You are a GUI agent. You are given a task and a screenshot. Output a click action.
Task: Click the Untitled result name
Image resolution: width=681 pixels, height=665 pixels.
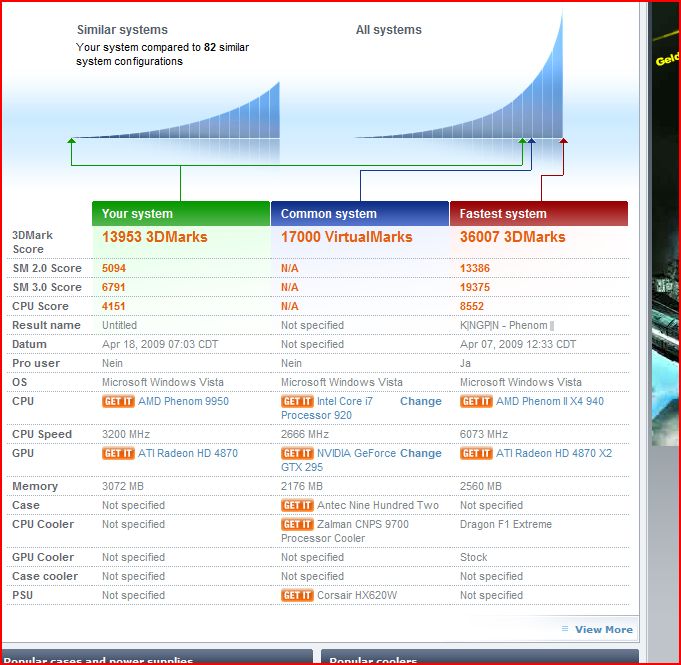[x=119, y=325]
